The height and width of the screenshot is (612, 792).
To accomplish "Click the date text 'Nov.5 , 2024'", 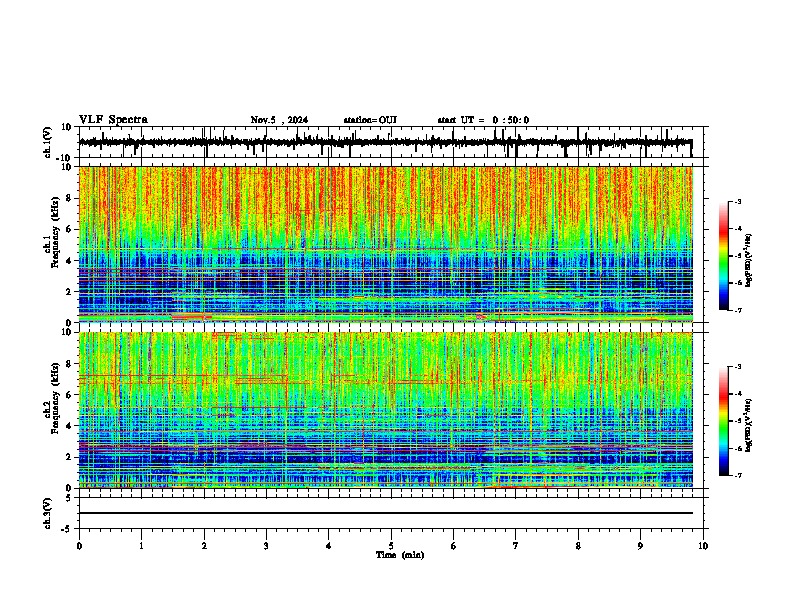I will 279,120.
